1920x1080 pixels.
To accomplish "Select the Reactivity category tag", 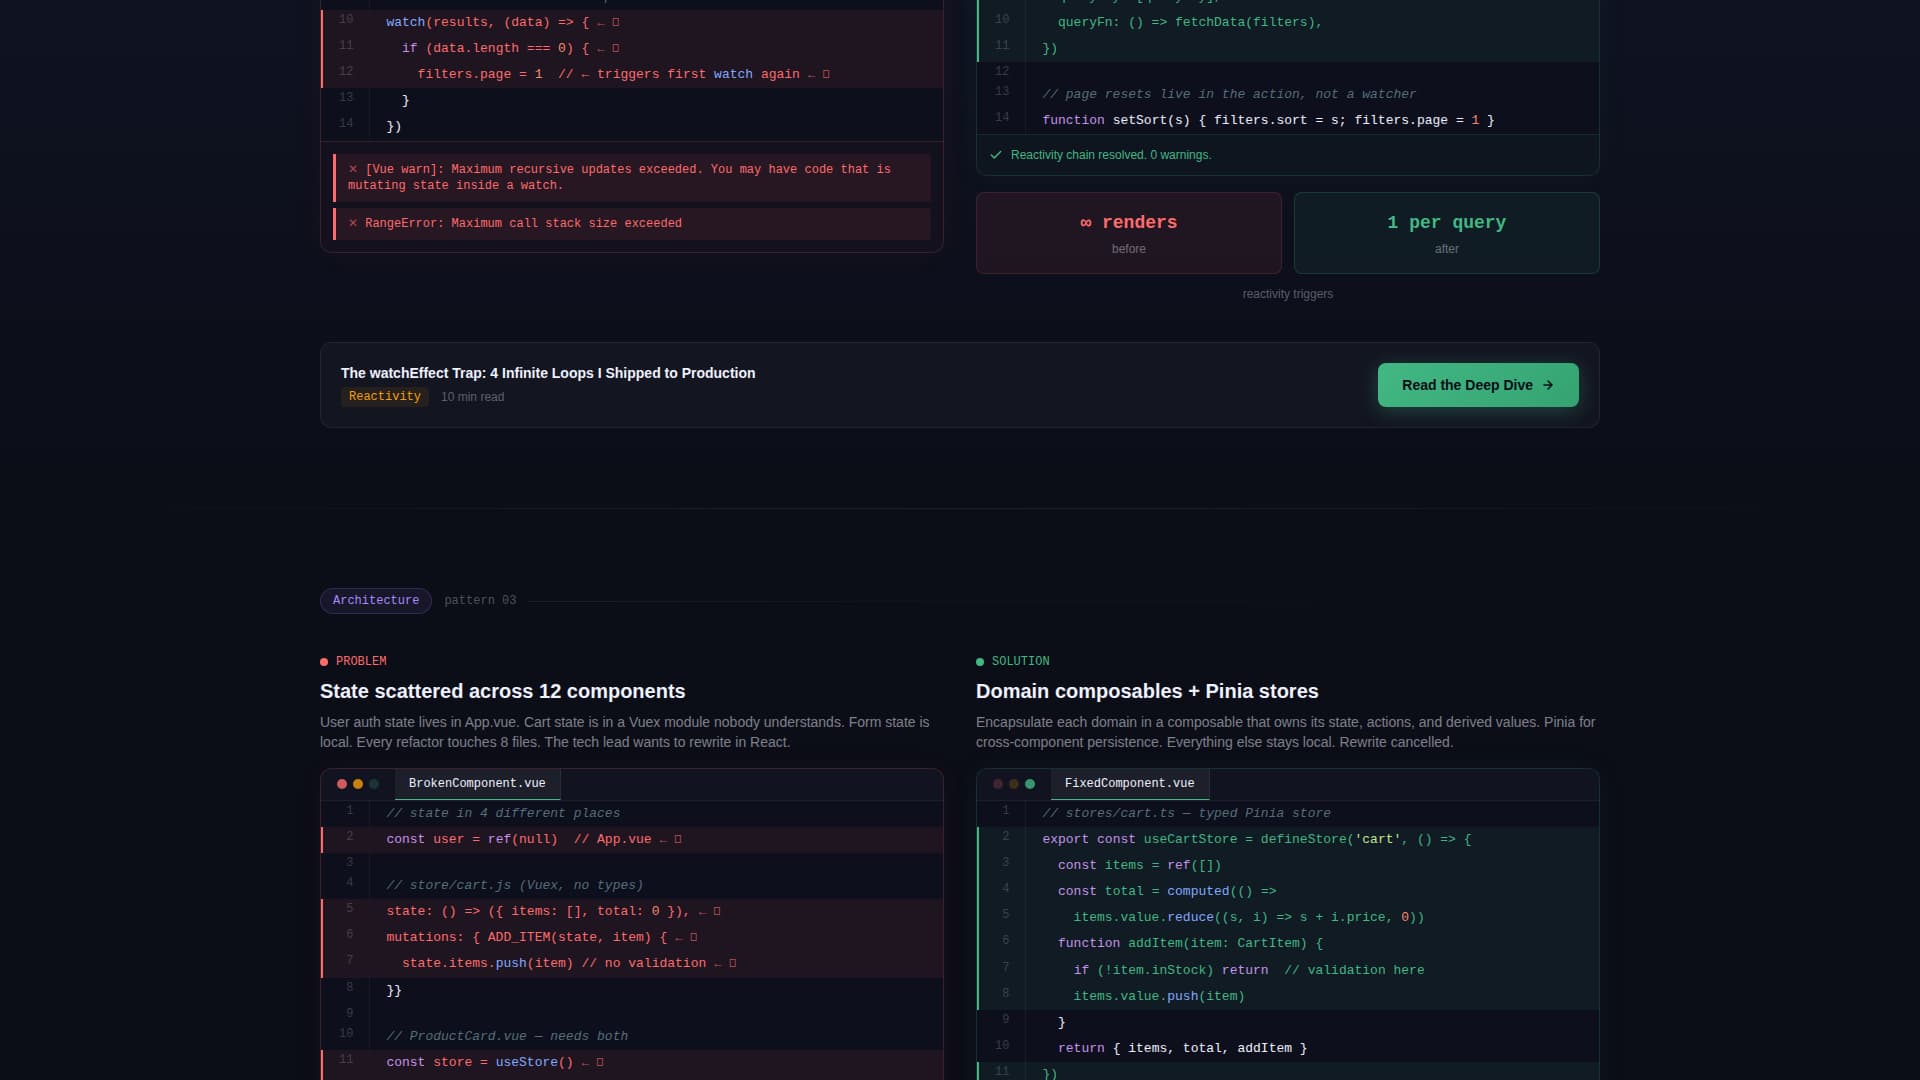I will [384, 396].
